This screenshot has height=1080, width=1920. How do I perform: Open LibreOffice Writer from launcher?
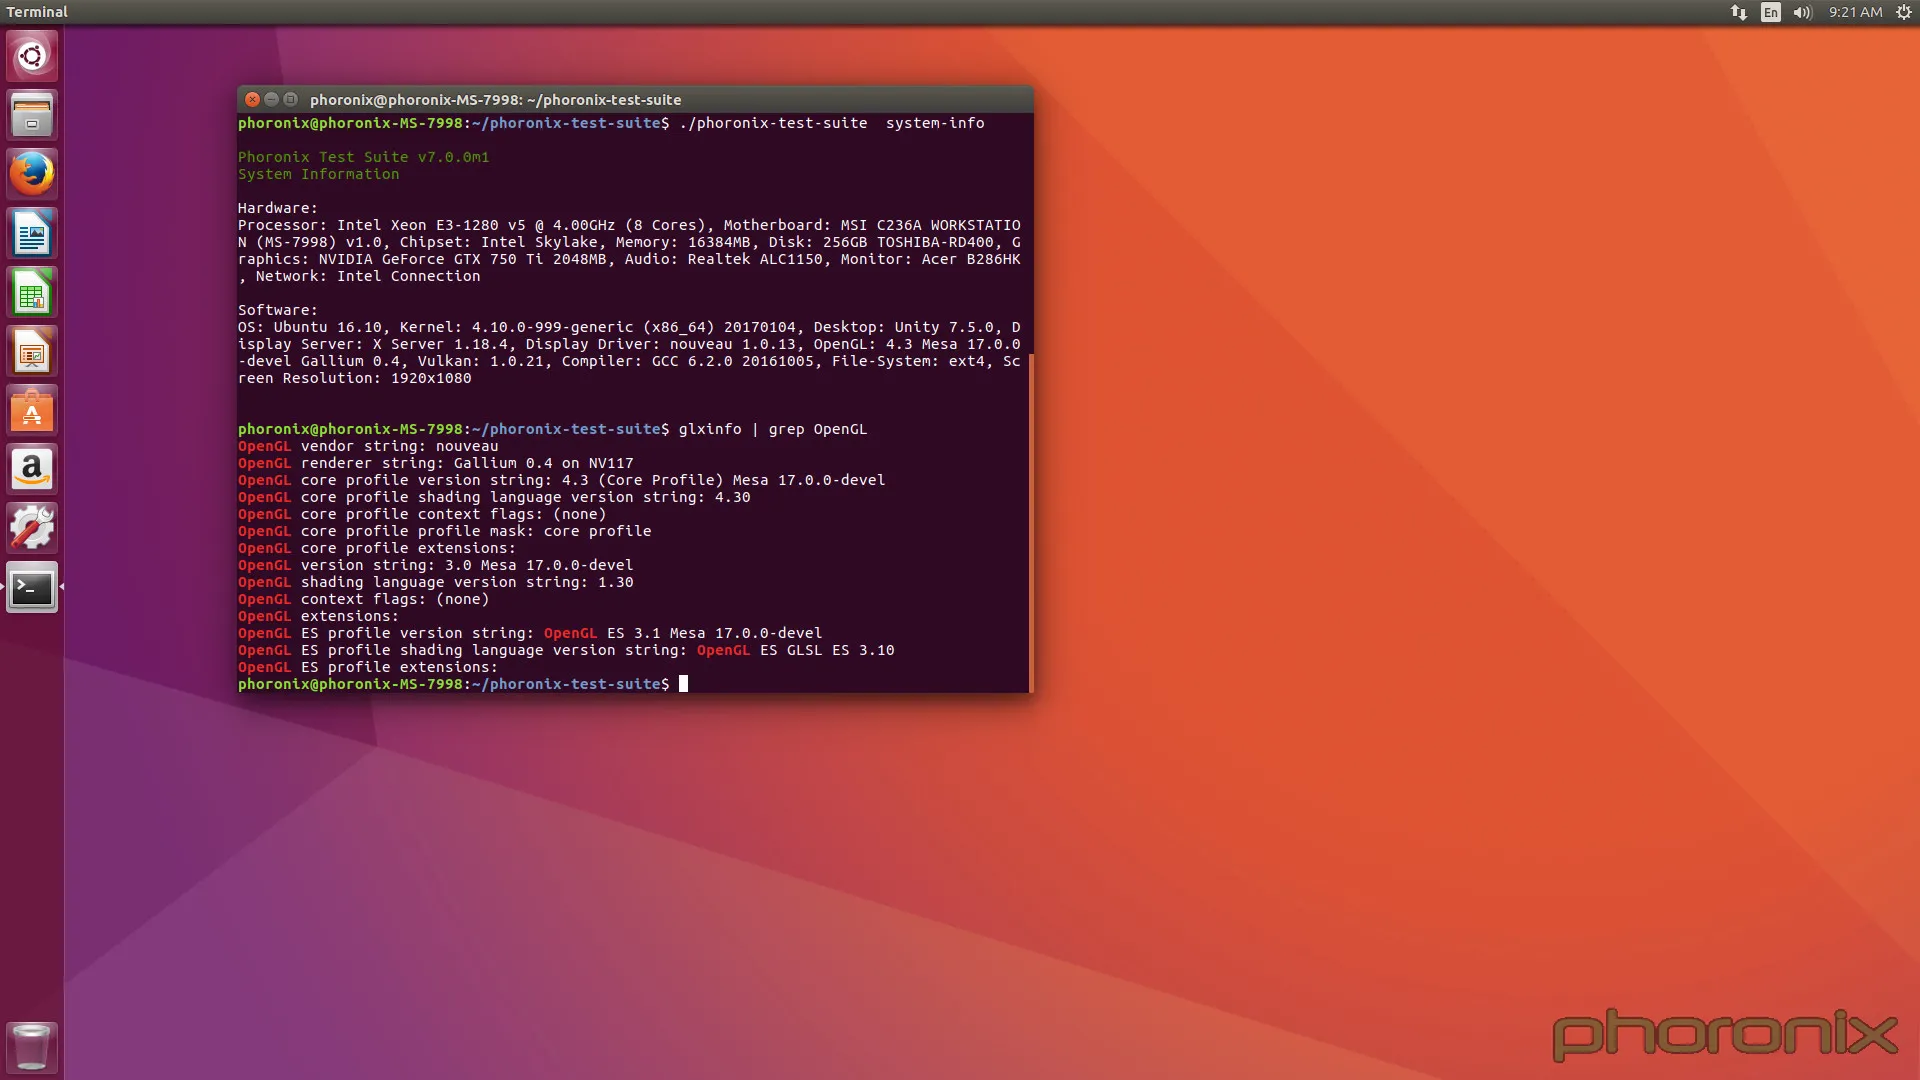click(32, 234)
